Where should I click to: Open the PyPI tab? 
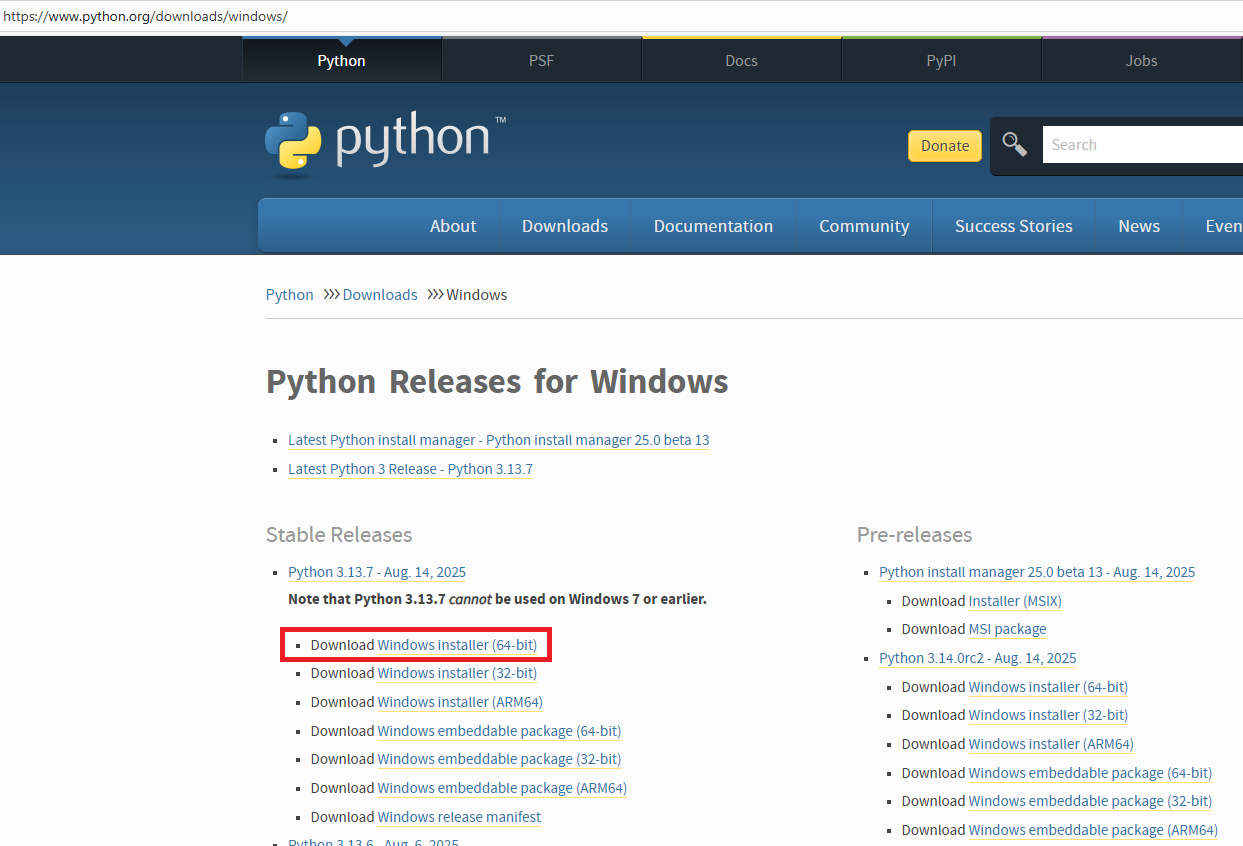click(941, 61)
